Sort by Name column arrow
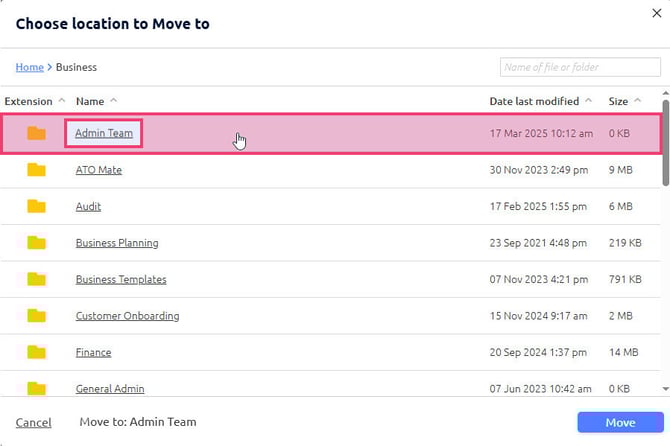The image size is (670, 446). (114, 100)
